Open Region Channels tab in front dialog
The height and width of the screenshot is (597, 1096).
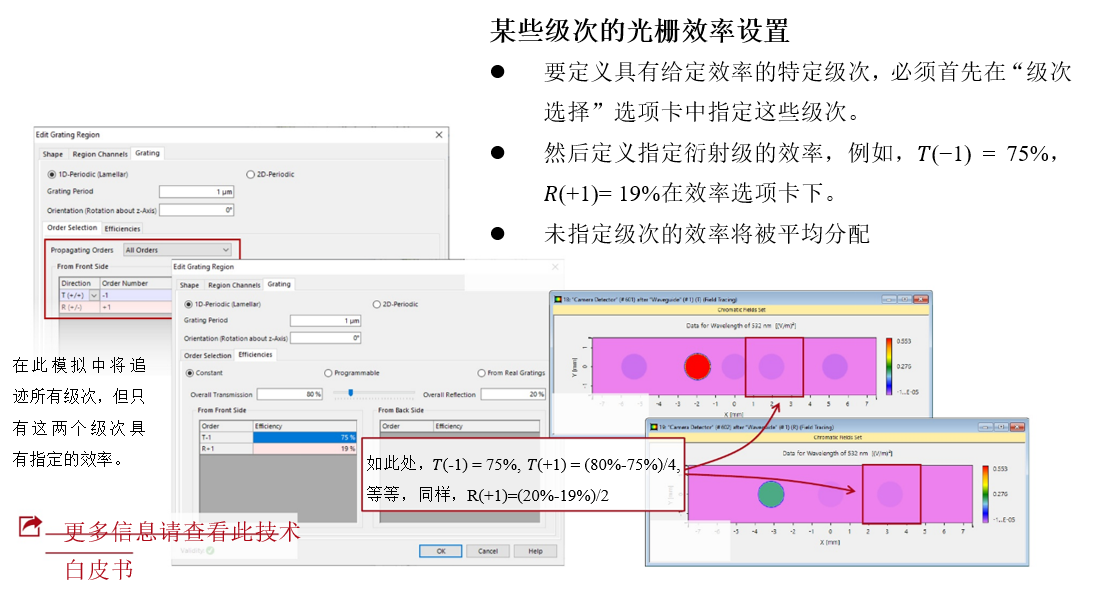point(234,285)
